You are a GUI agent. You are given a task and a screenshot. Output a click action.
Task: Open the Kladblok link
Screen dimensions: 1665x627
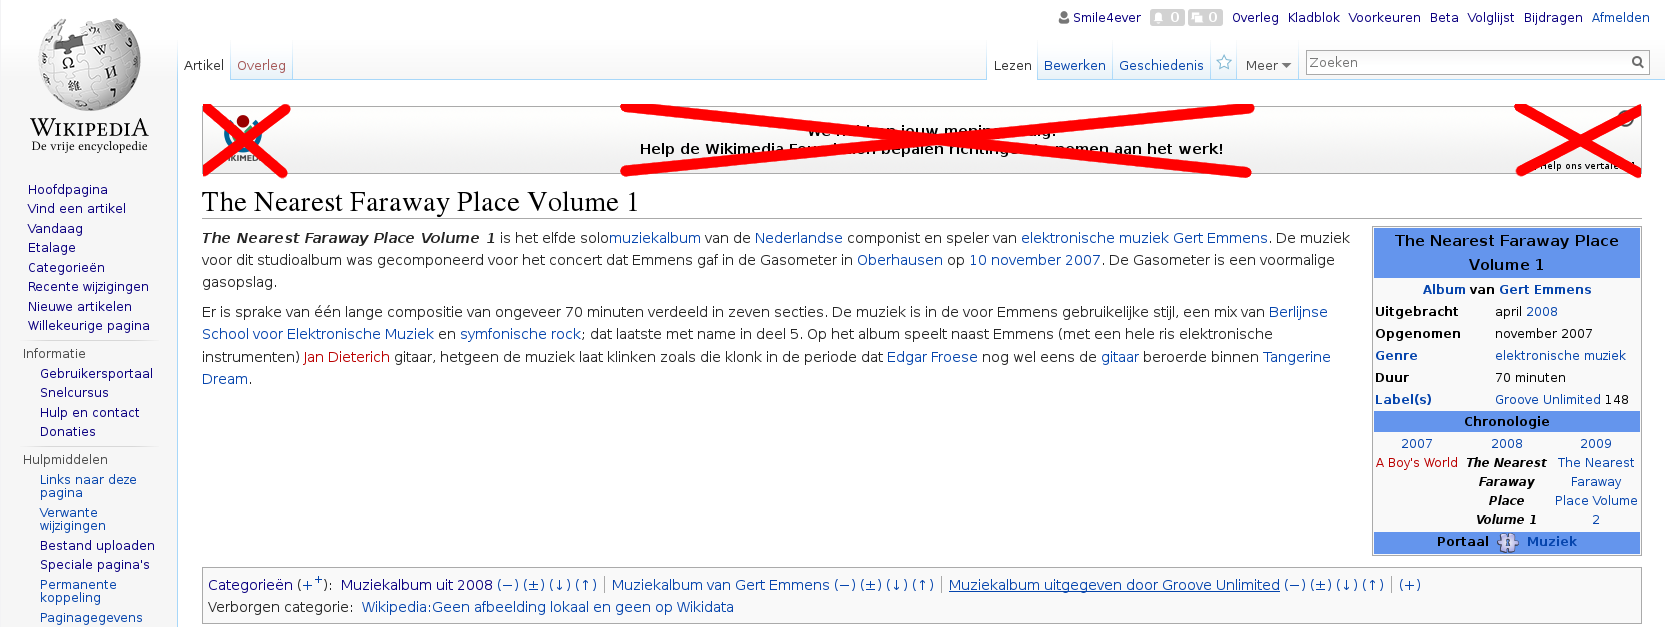tap(1314, 17)
